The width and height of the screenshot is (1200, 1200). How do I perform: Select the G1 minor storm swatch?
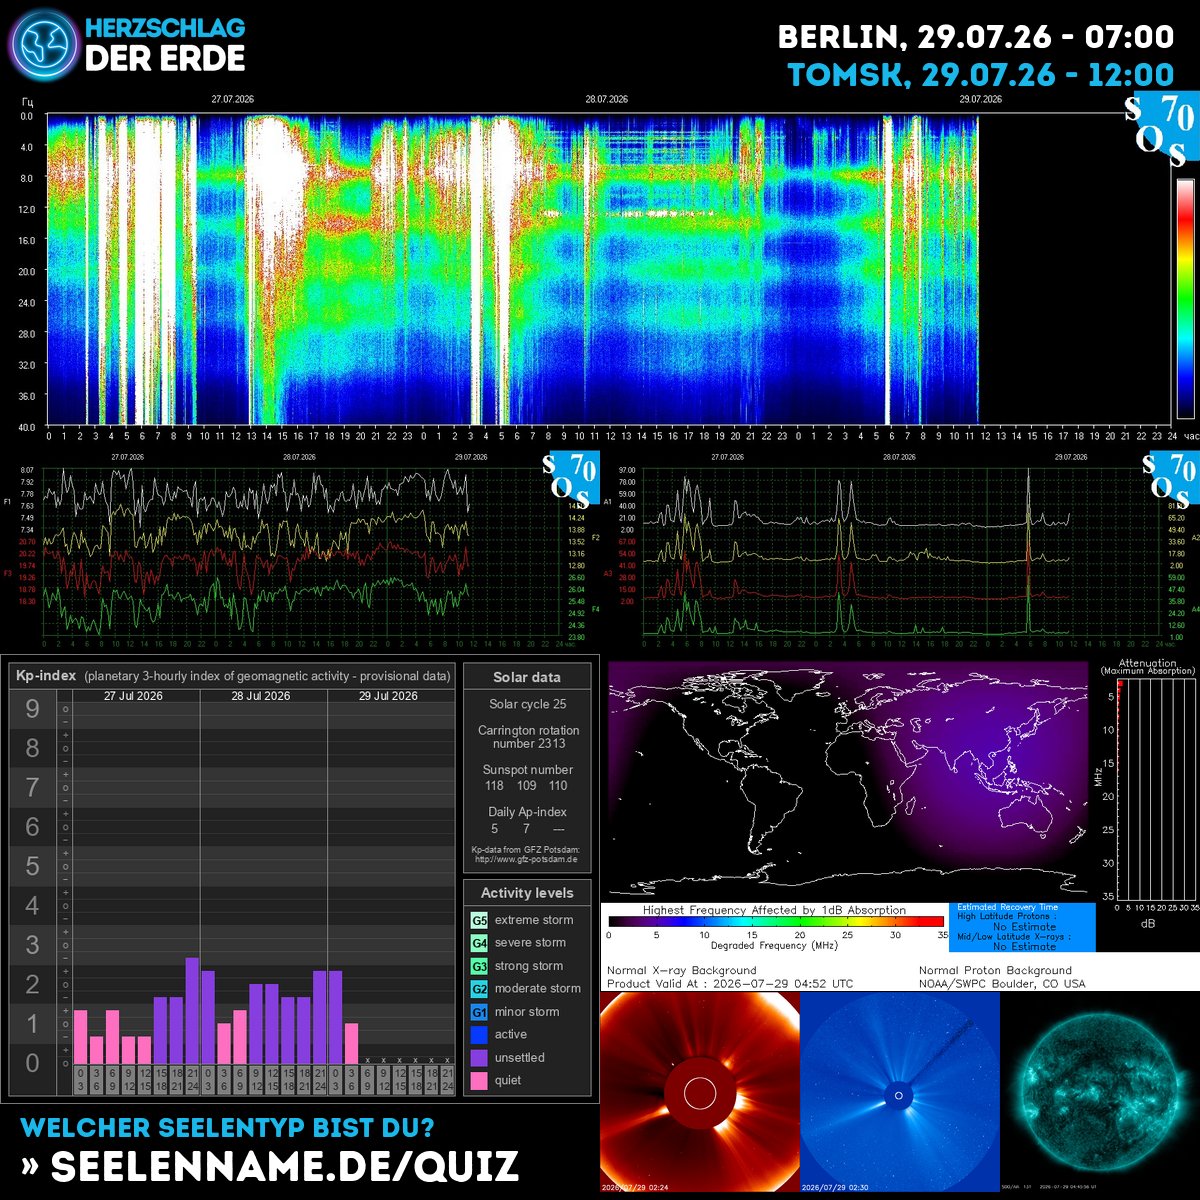point(479,1012)
